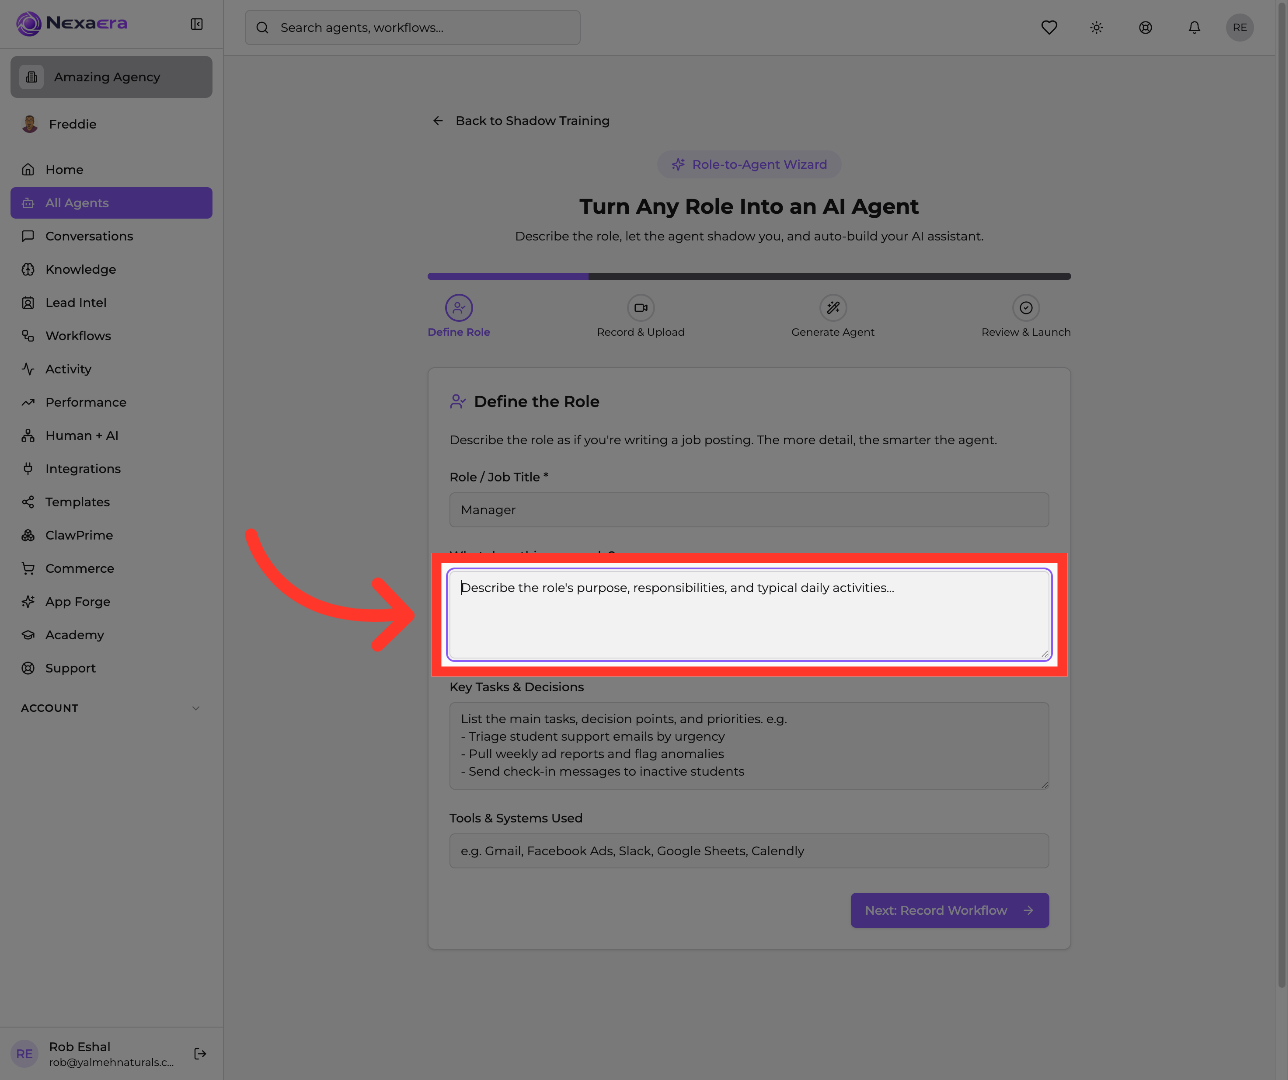Click the Search agents, workflows field
The width and height of the screenshot is (1288, 1080).
point(413,28)
